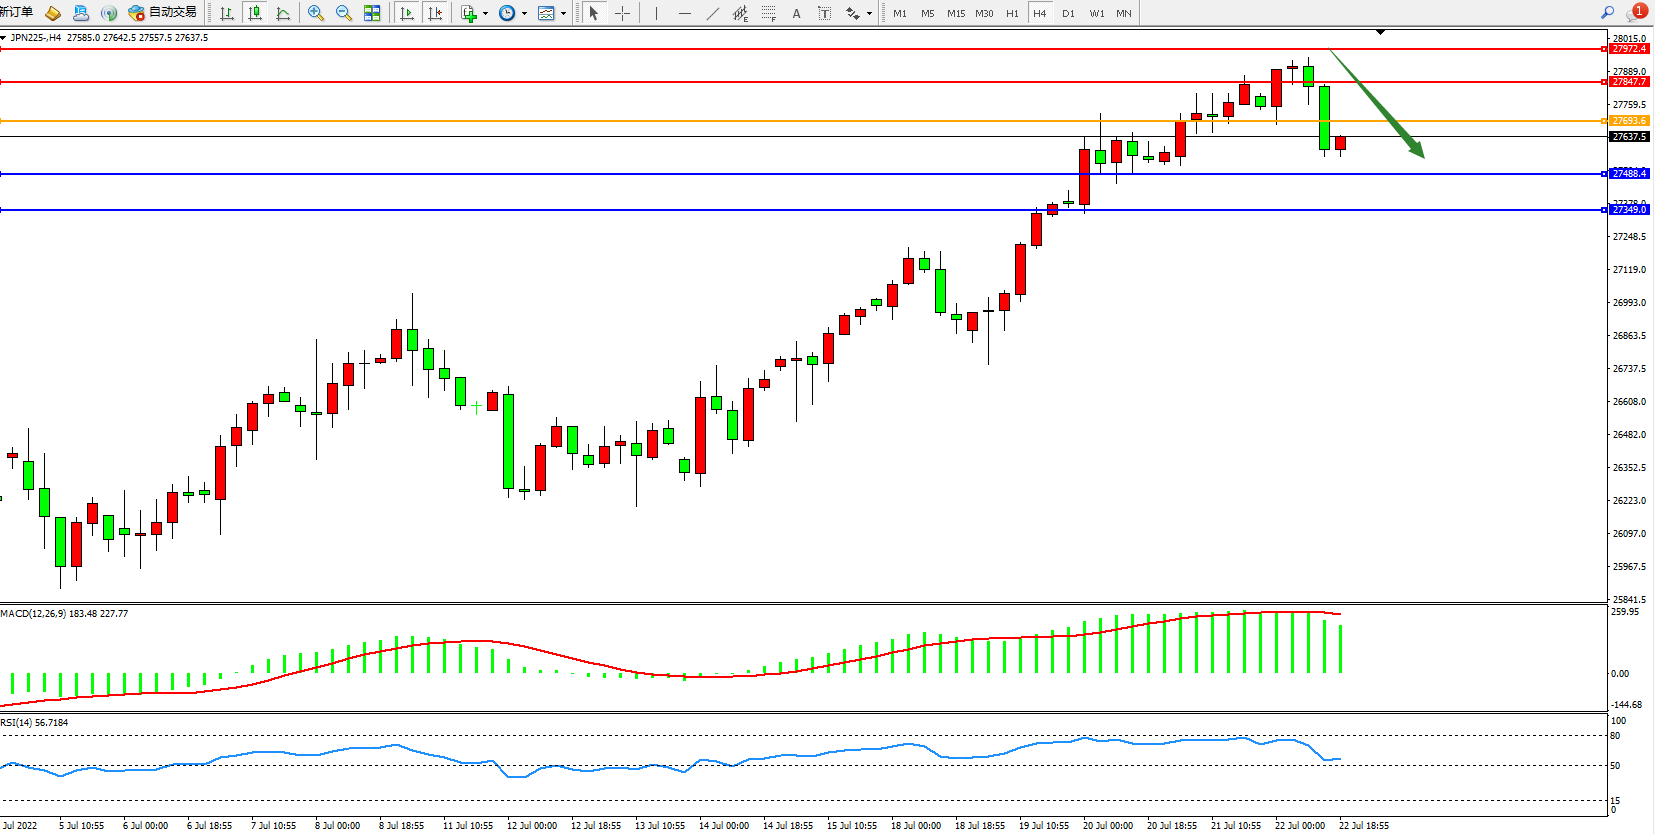1655x834 pixels.
Task: Click the red 27847.7 price level label
Action: 1629,82
